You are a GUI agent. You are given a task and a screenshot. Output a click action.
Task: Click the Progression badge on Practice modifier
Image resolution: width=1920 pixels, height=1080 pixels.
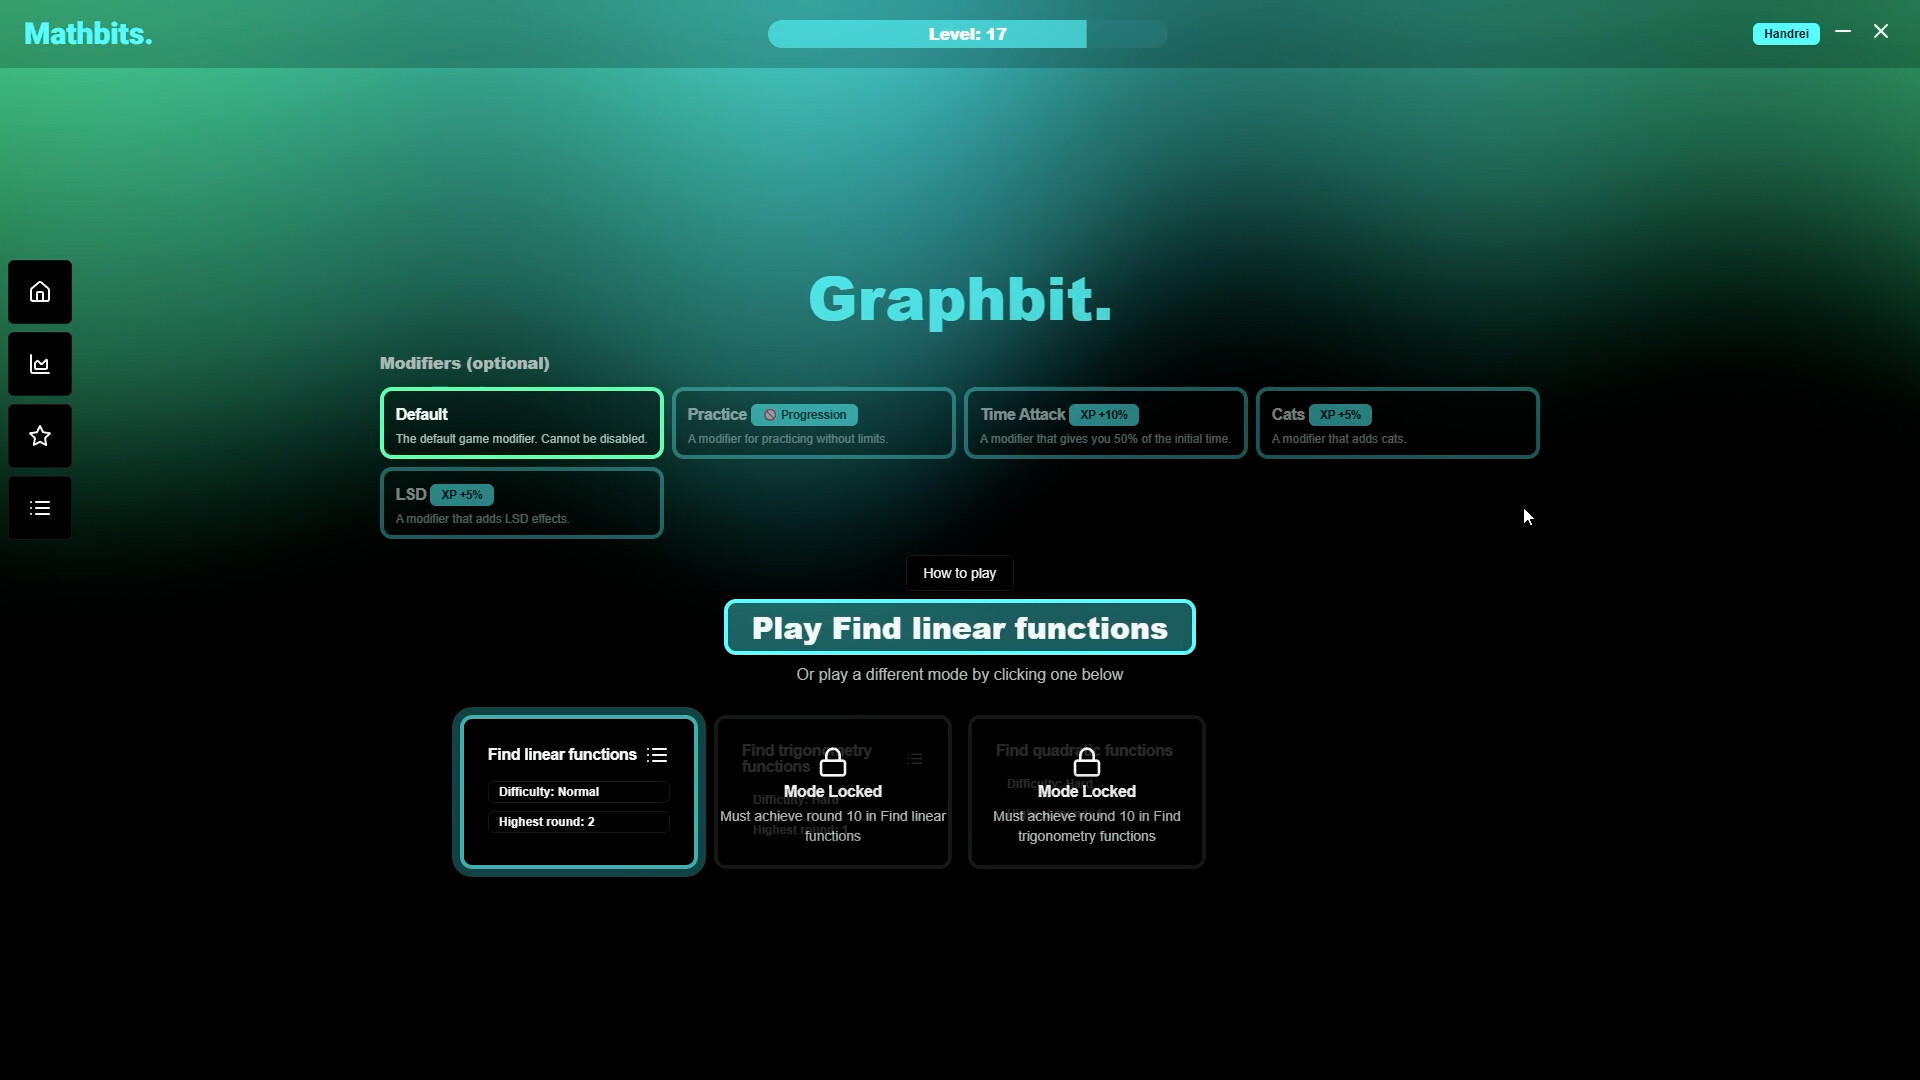coord(805,414)
